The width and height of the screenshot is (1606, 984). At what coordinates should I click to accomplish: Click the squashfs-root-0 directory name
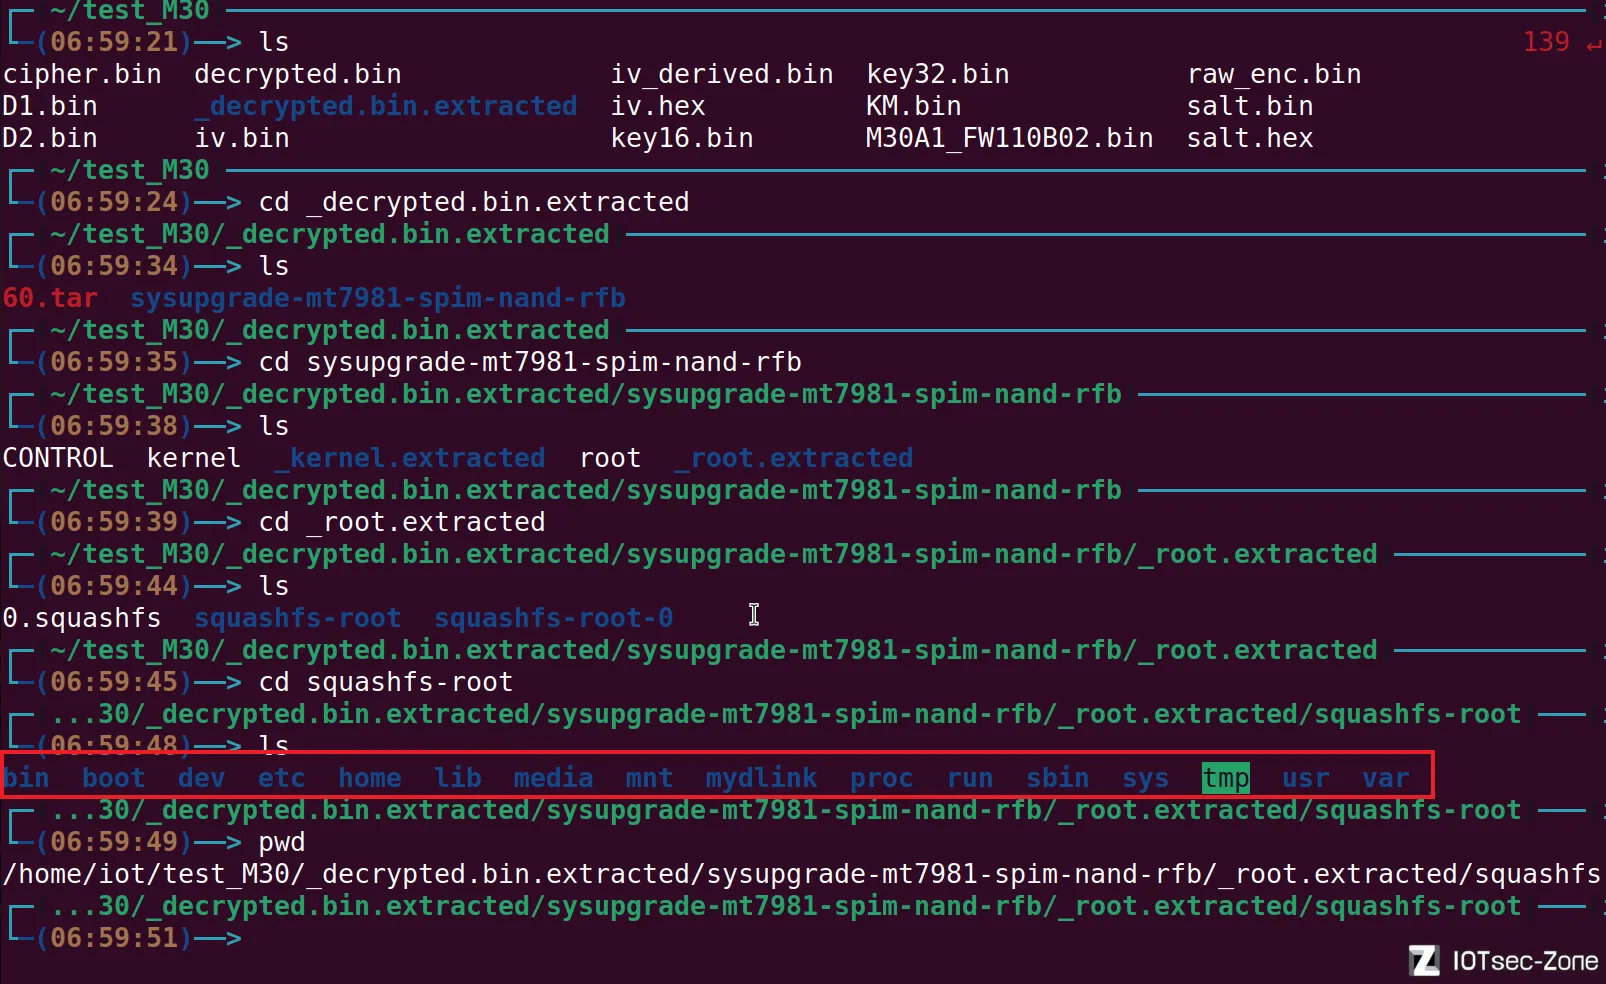[553, 618]
